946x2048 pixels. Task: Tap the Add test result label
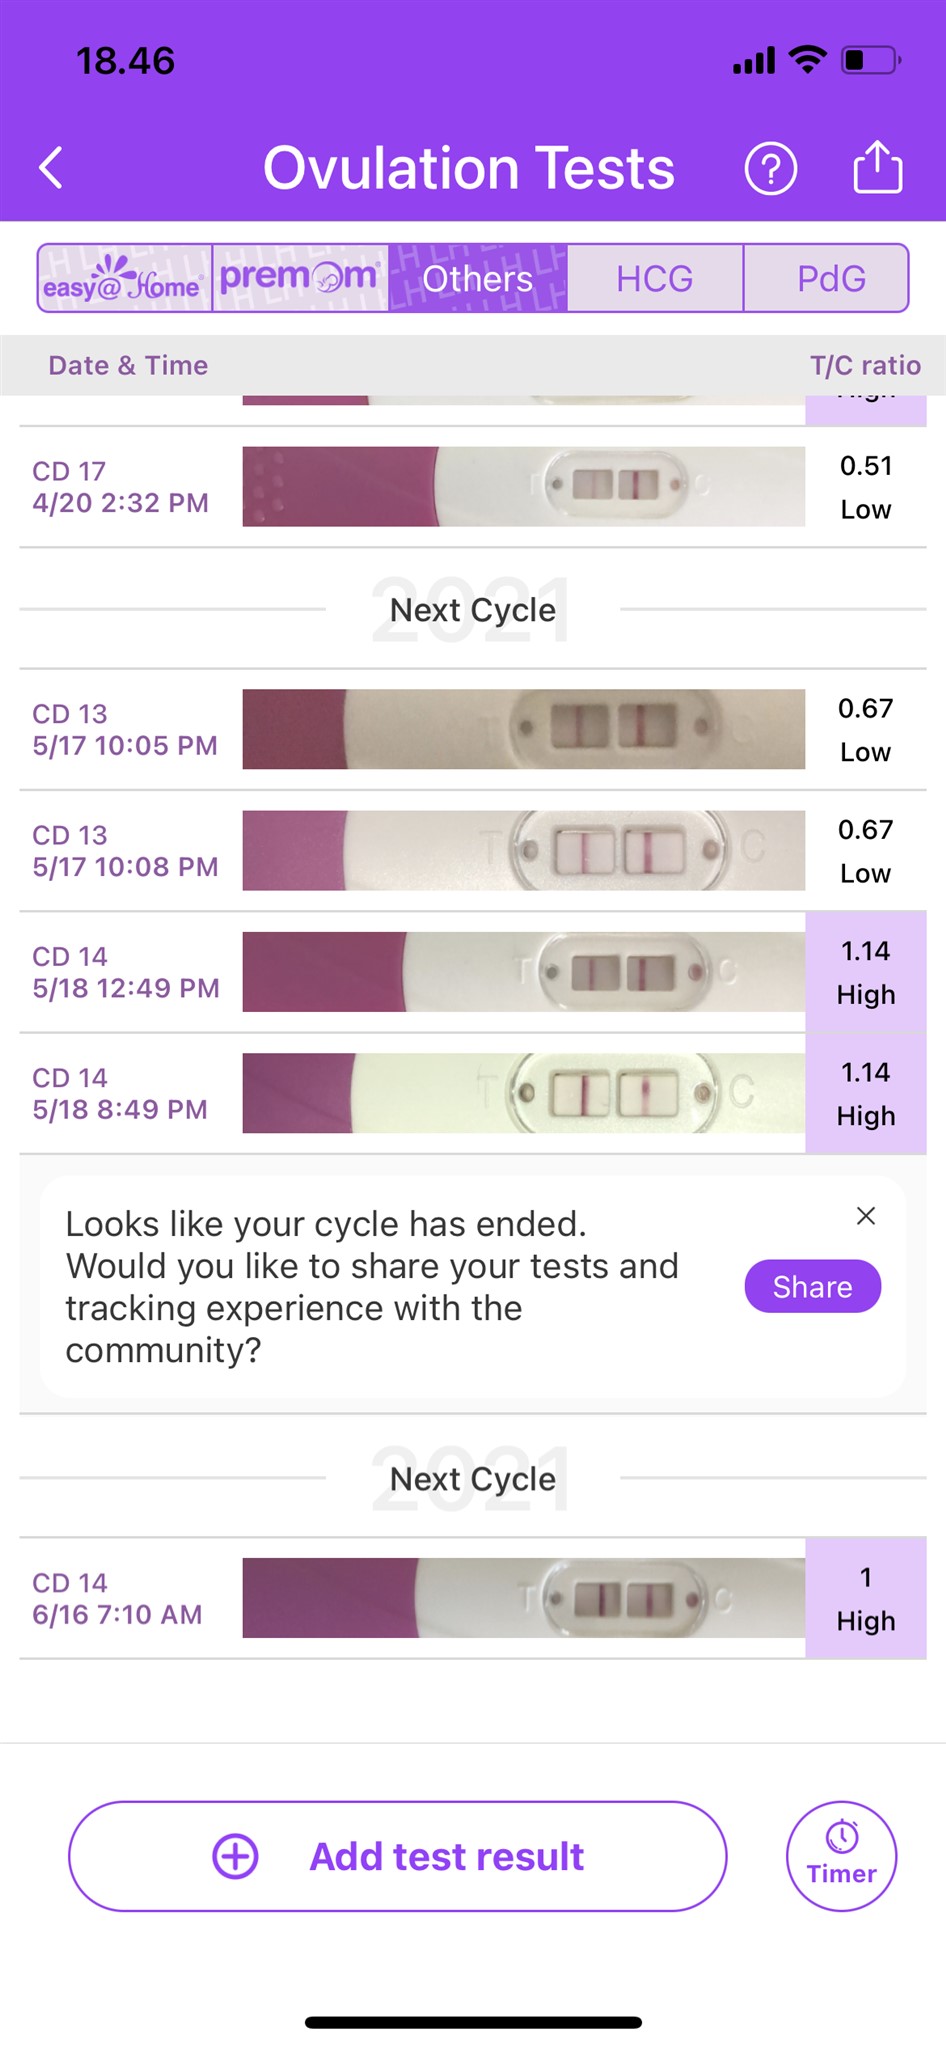tap(447, 1856)
